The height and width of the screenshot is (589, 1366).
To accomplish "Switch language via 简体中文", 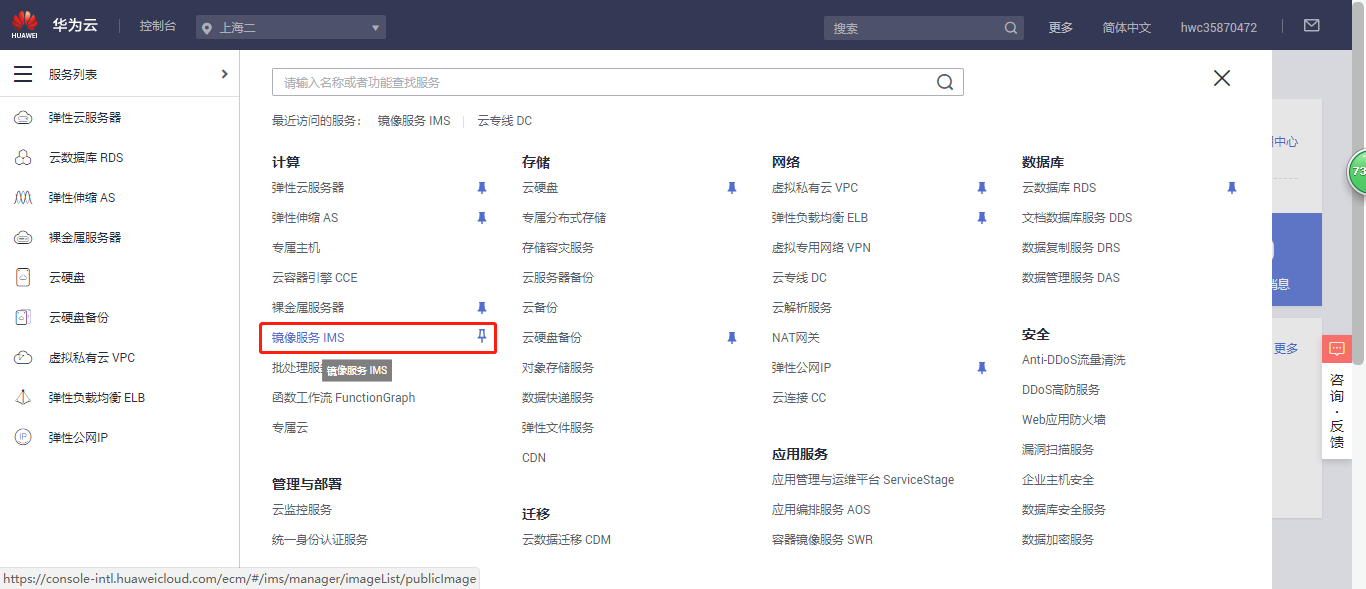I will [x=1127, y=27].
